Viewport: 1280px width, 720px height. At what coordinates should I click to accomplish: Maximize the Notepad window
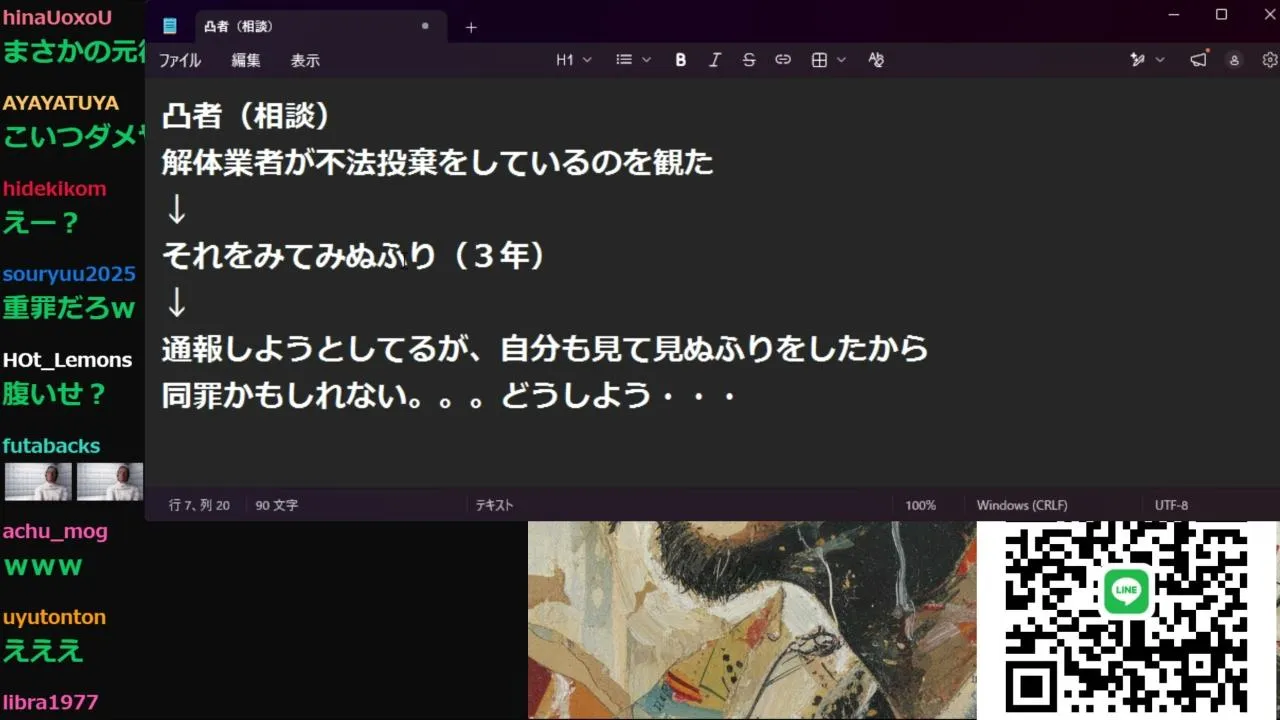pos(1221,14)
